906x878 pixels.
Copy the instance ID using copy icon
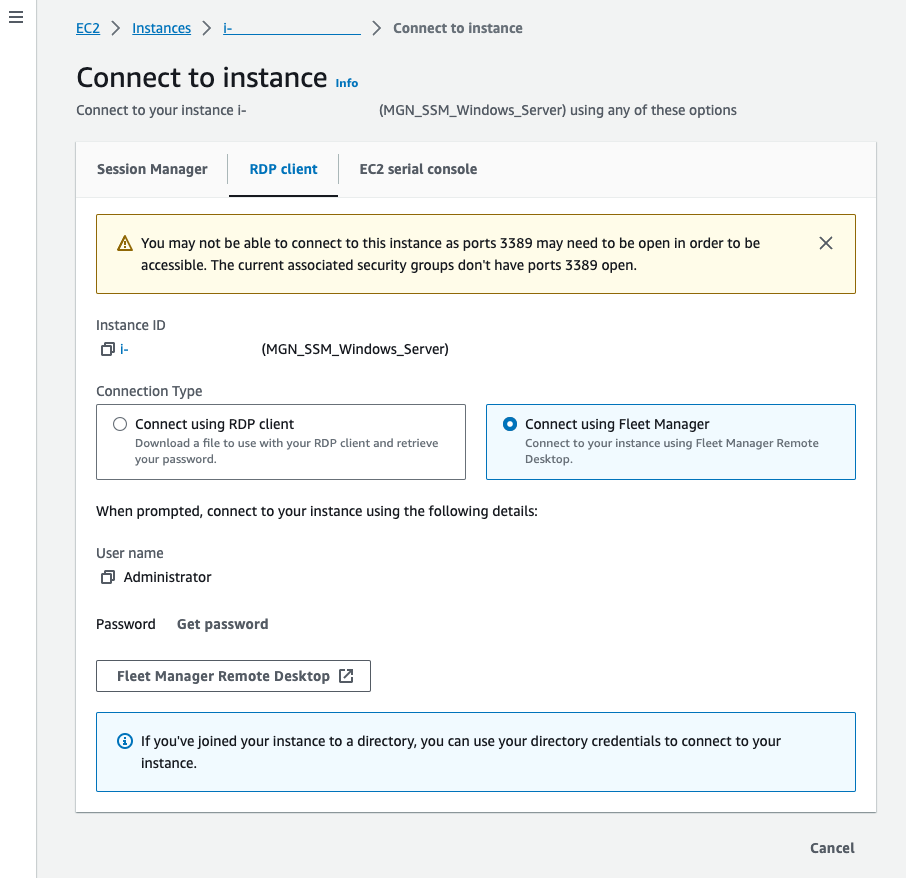point(108,349)
